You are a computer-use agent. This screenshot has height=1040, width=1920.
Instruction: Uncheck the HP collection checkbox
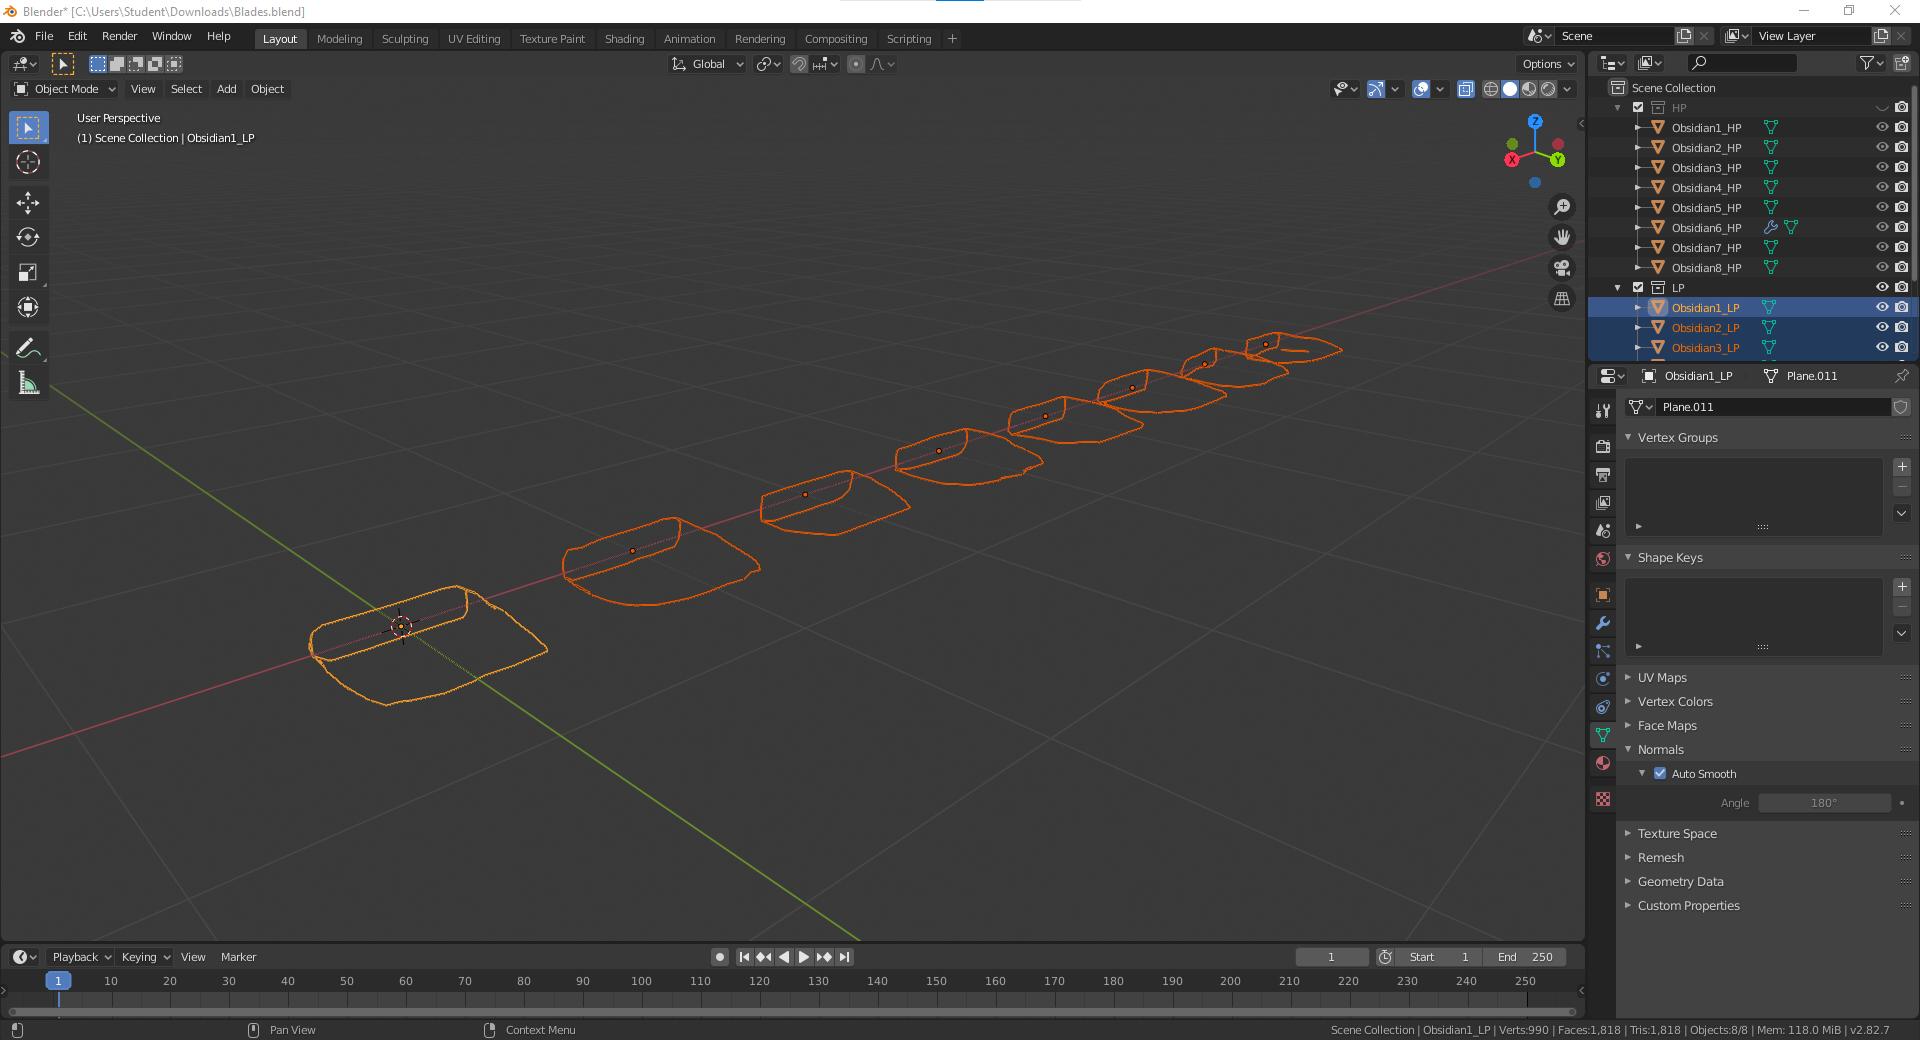point(1638,107)
